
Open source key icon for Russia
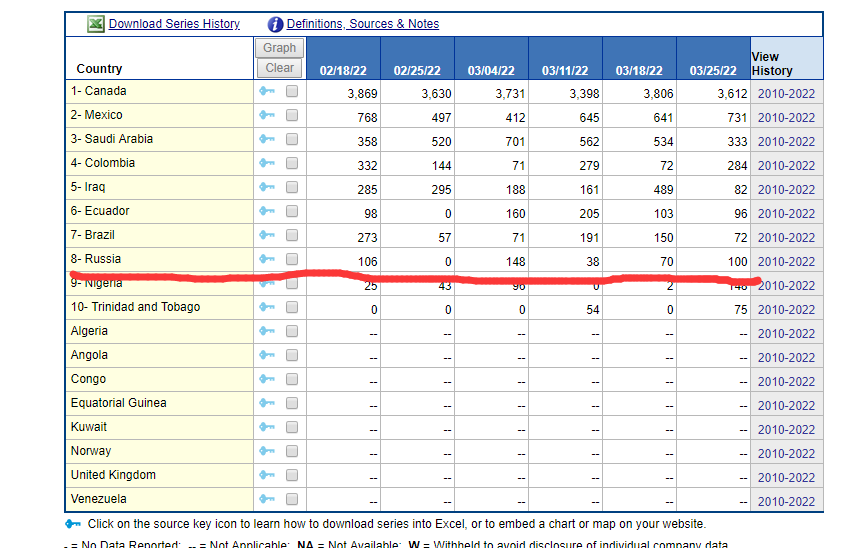267,259
